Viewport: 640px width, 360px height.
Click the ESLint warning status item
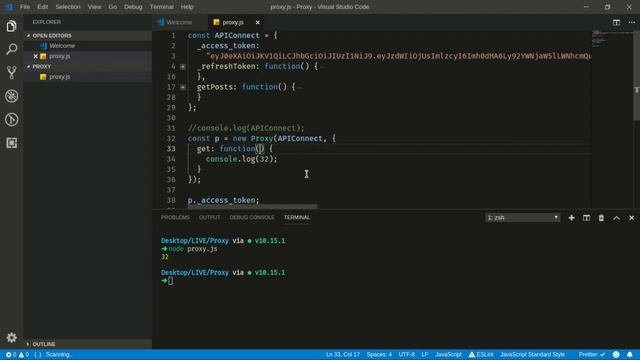[x=481, y=354]
